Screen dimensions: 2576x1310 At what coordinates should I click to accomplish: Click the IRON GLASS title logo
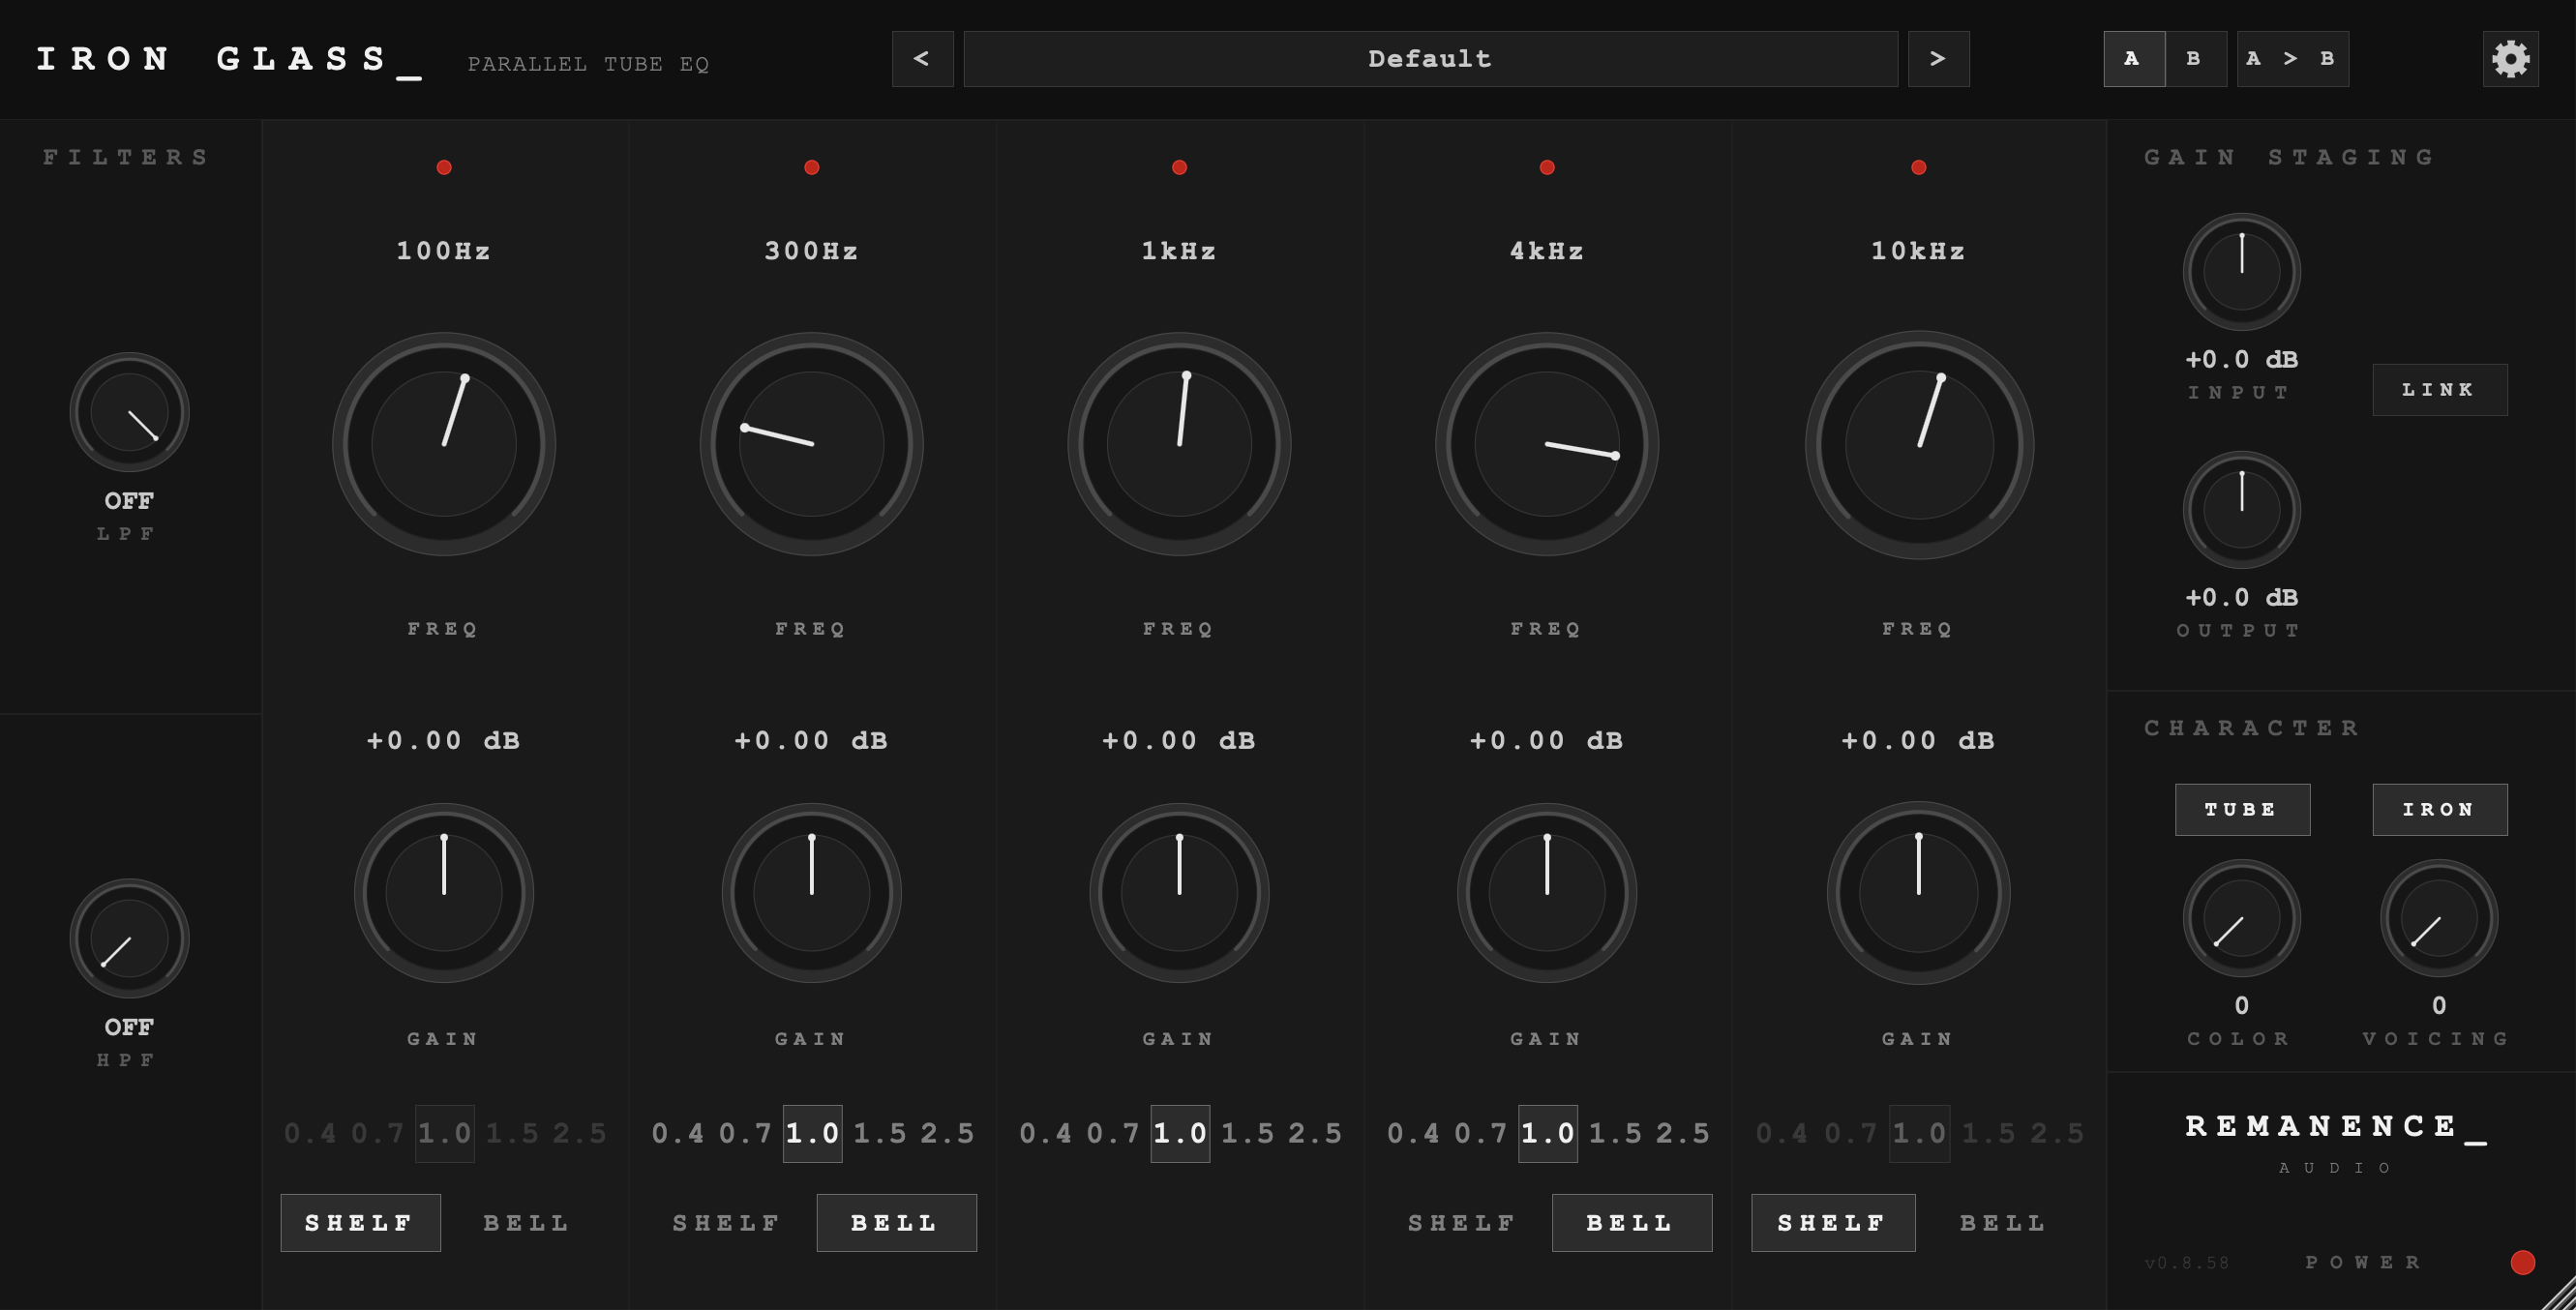[x=229, y=59]
